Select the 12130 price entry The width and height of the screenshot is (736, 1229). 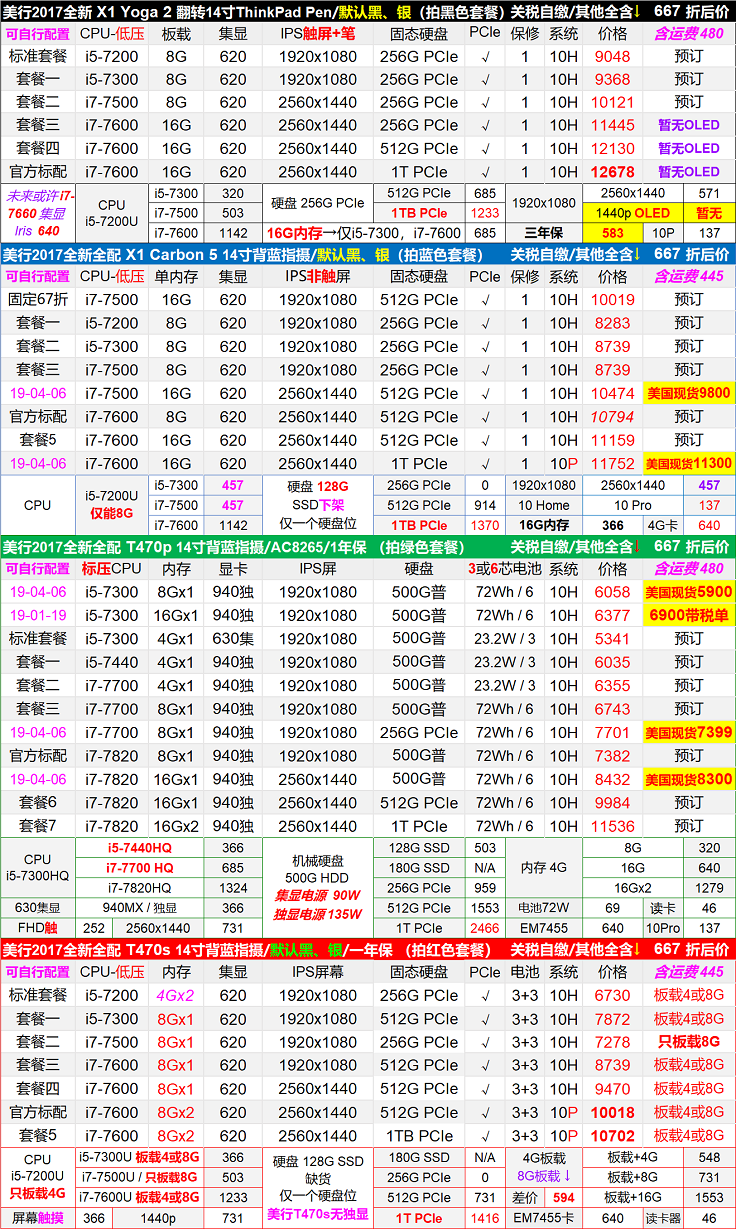click(x=612, y=148)
